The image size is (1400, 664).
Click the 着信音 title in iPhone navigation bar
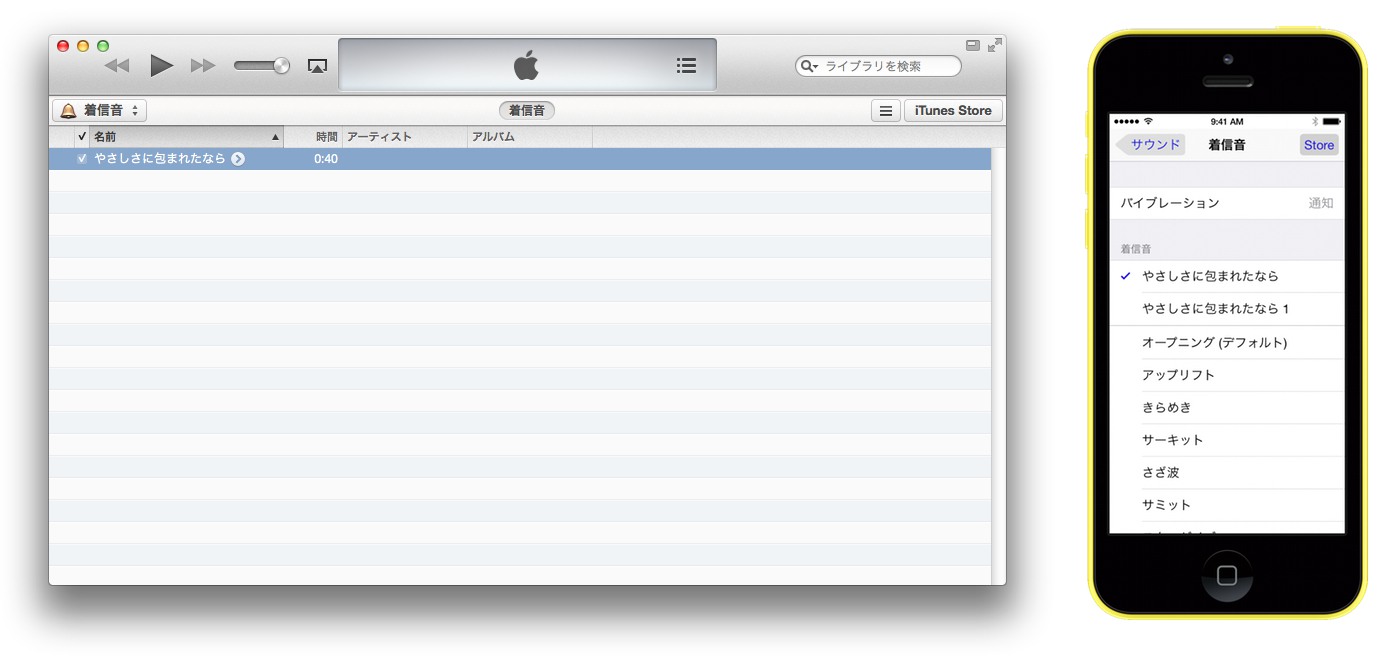(1227, 145)
